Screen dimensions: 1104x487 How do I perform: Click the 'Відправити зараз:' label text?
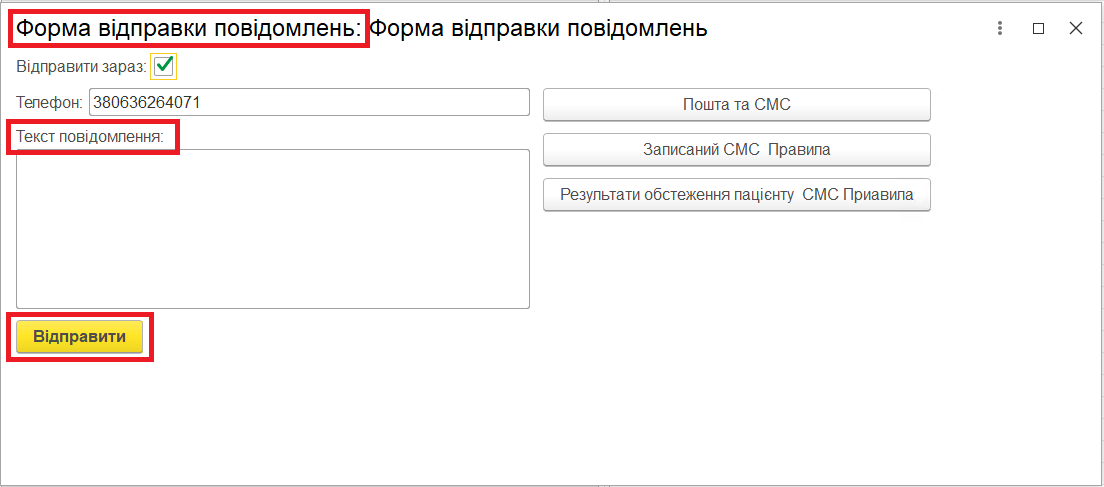coord(81,67)
